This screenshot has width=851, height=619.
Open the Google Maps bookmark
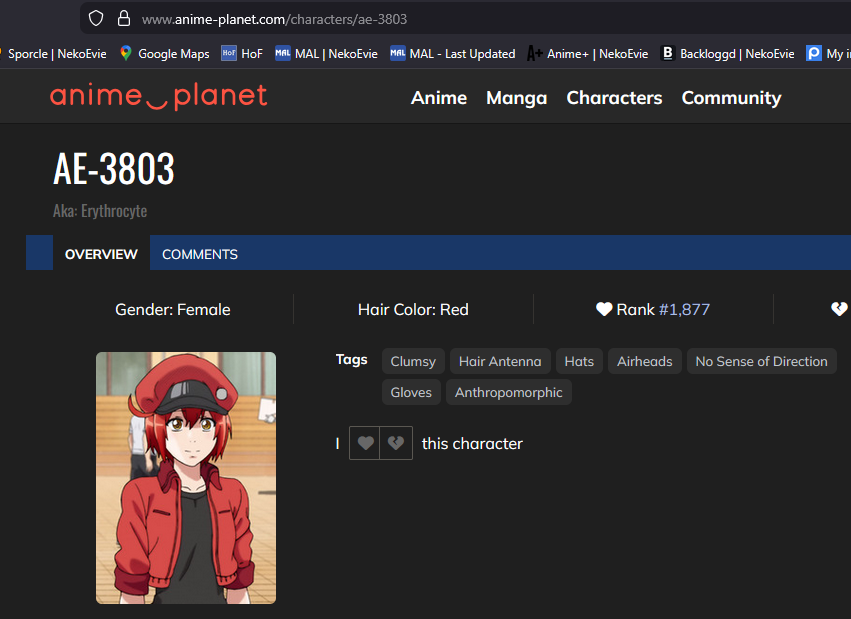[164, 54]
